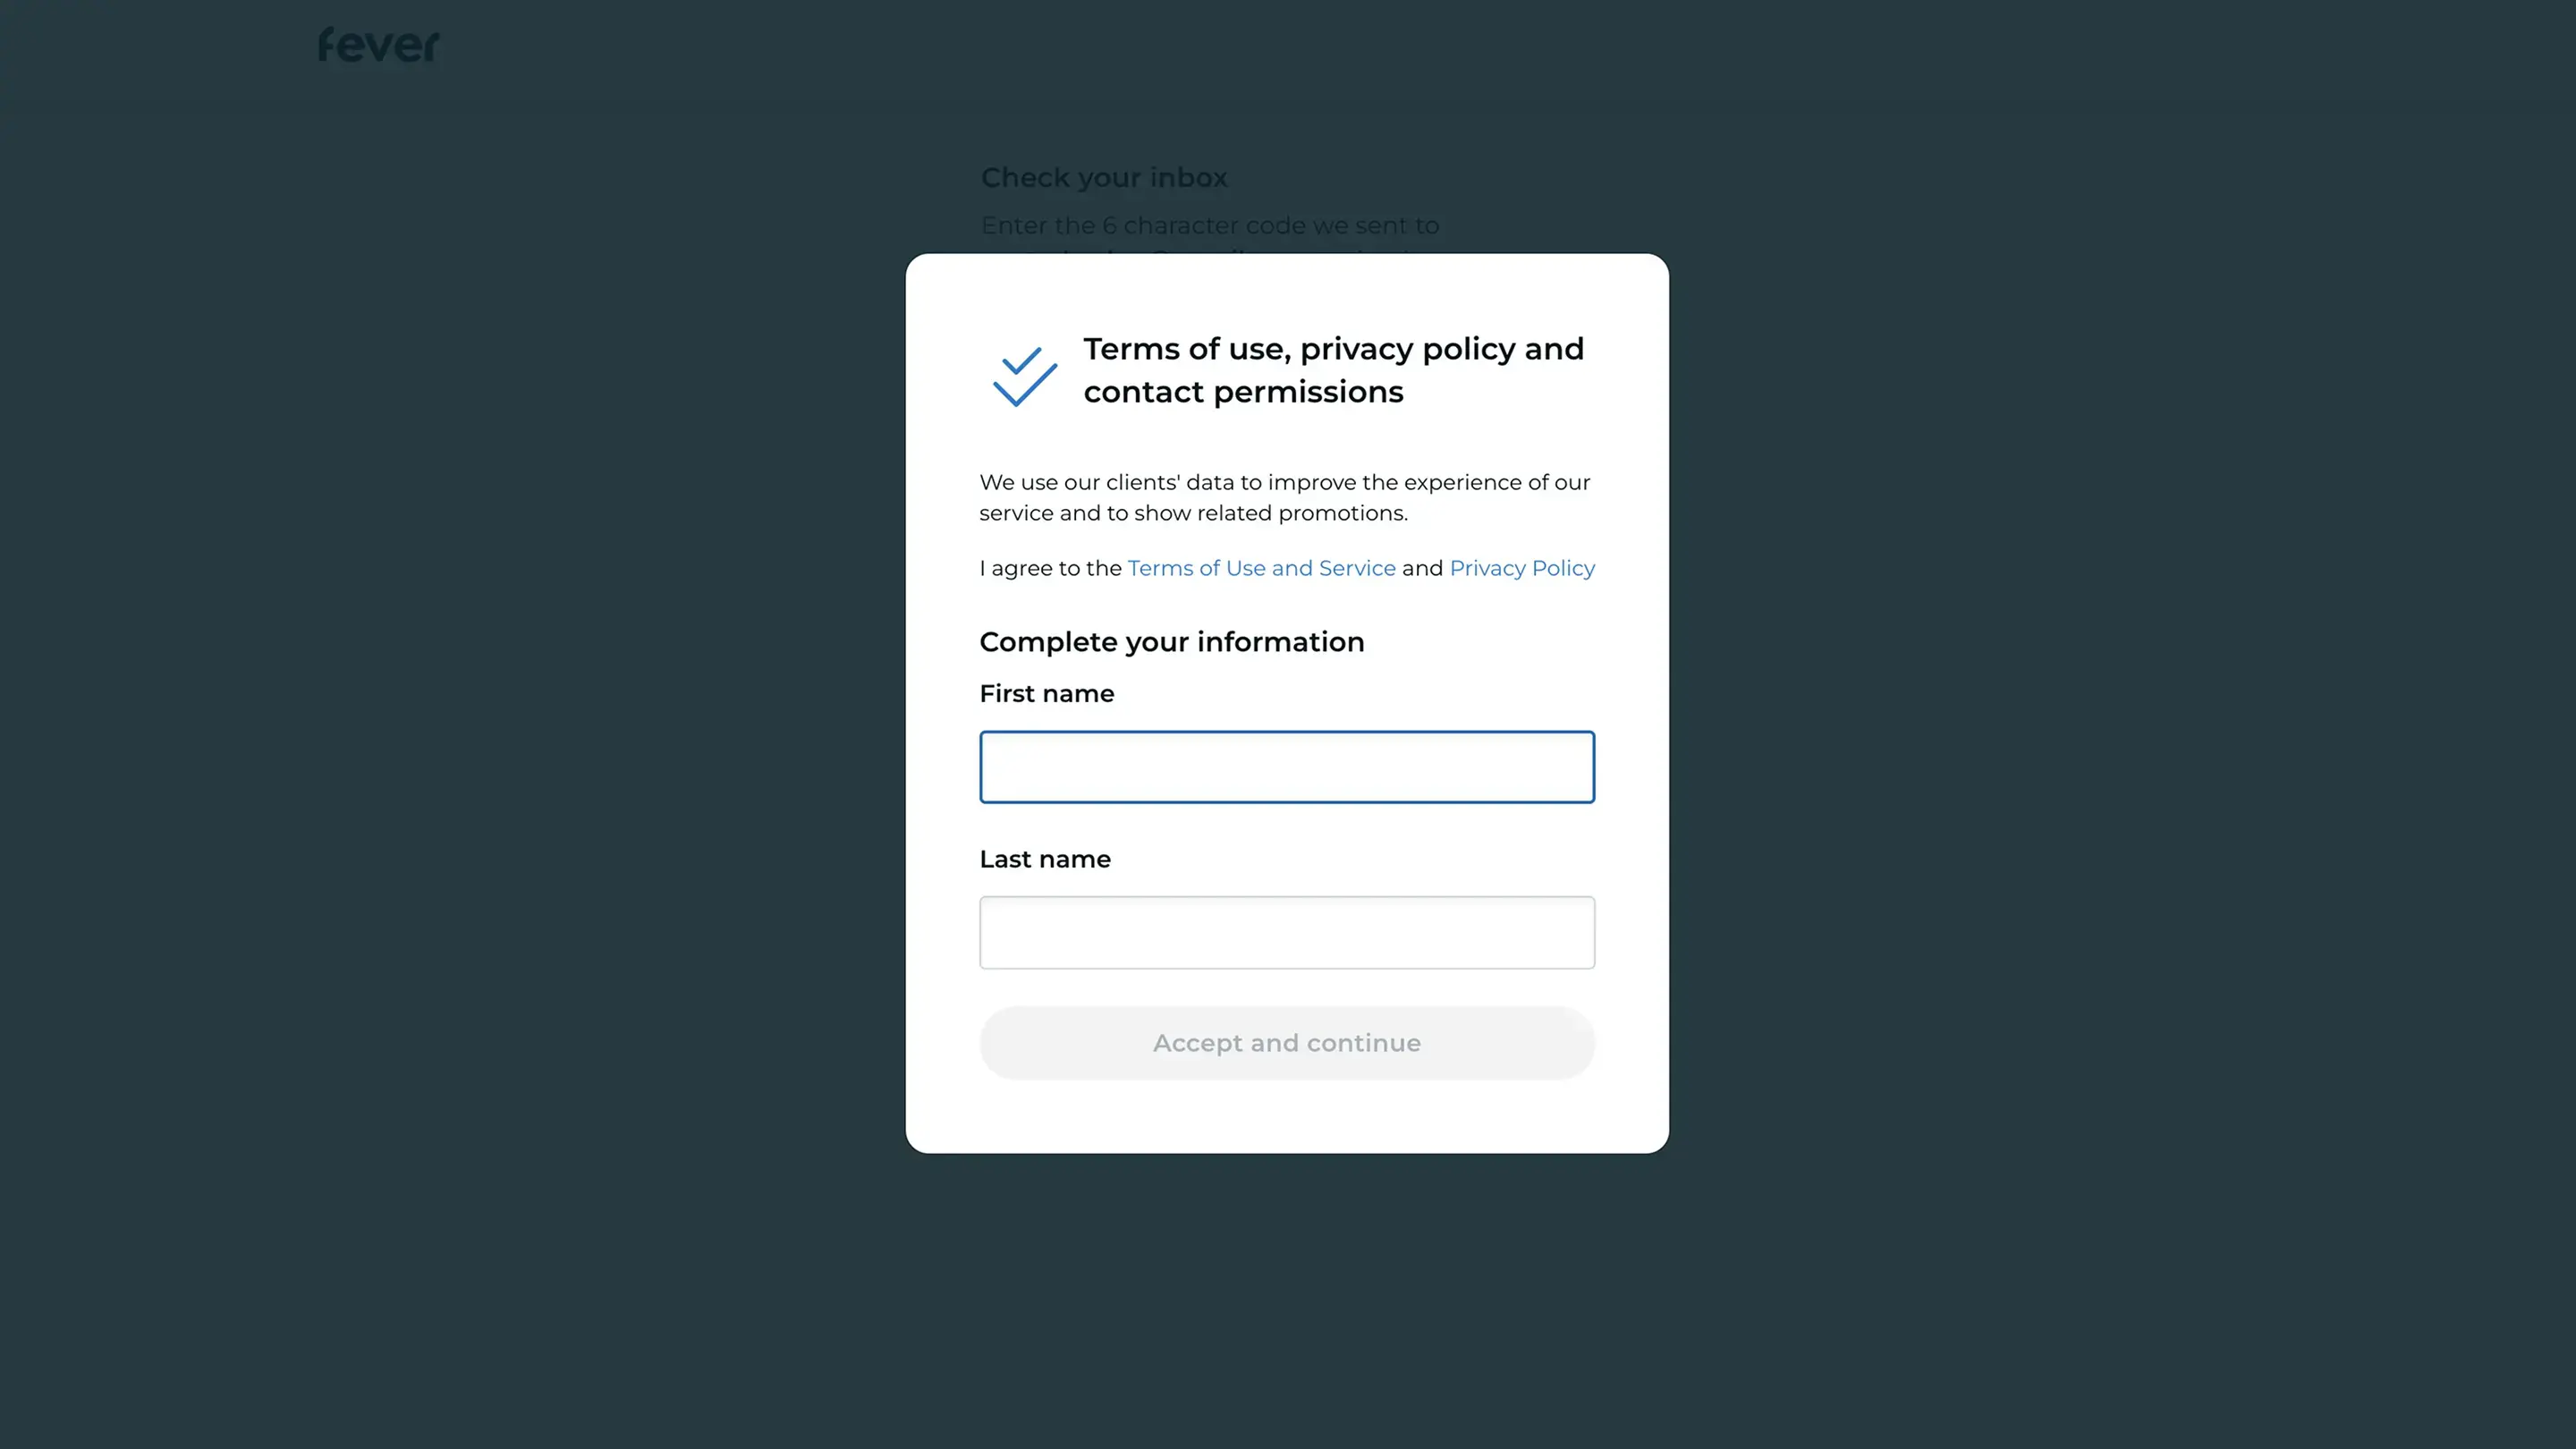Focus the First name input field
The width and height of the screenshot is (2576, 1449).
(1286, 767)
